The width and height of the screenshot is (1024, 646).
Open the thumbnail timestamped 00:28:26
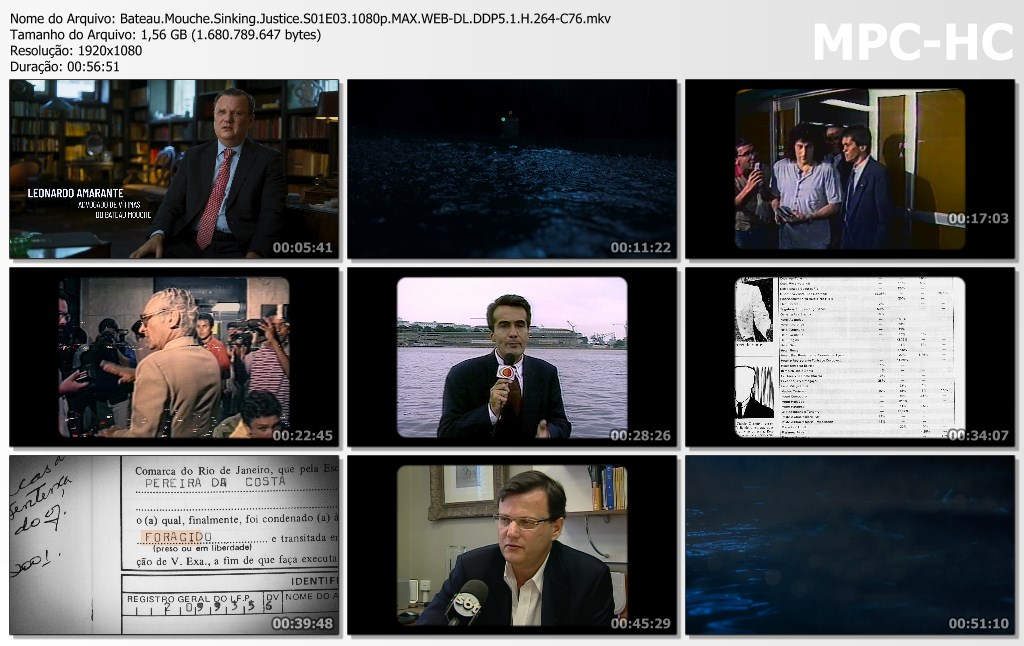(x=512, y=357)
